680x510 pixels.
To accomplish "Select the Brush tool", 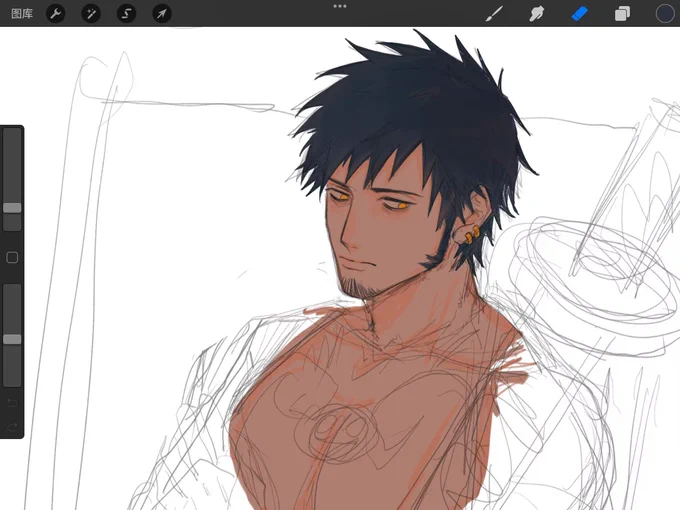I will 494,13.
